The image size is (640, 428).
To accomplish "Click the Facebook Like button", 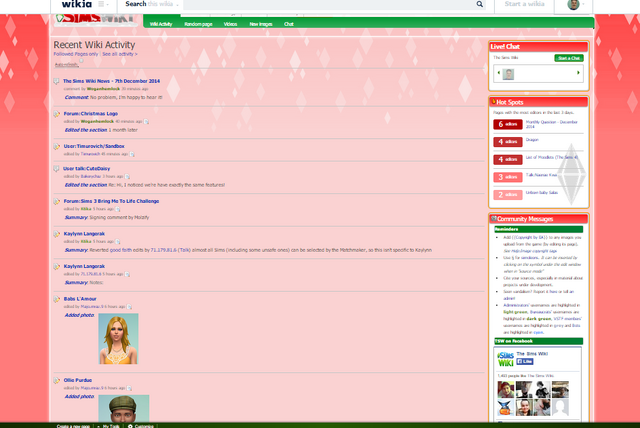I will coord(525,361).
